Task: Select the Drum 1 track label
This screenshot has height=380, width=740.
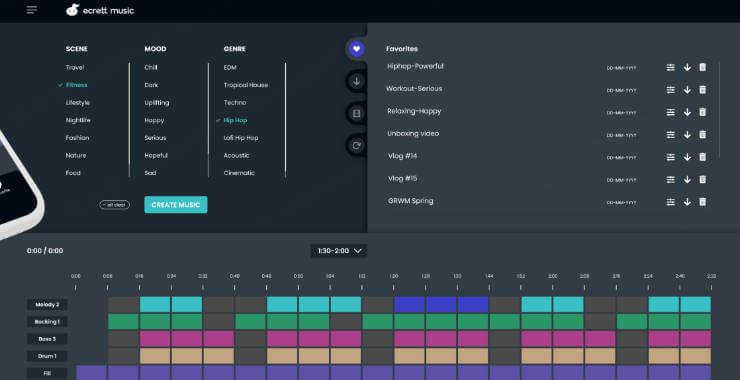Action: pyautogui.click(x=47, y=356)
